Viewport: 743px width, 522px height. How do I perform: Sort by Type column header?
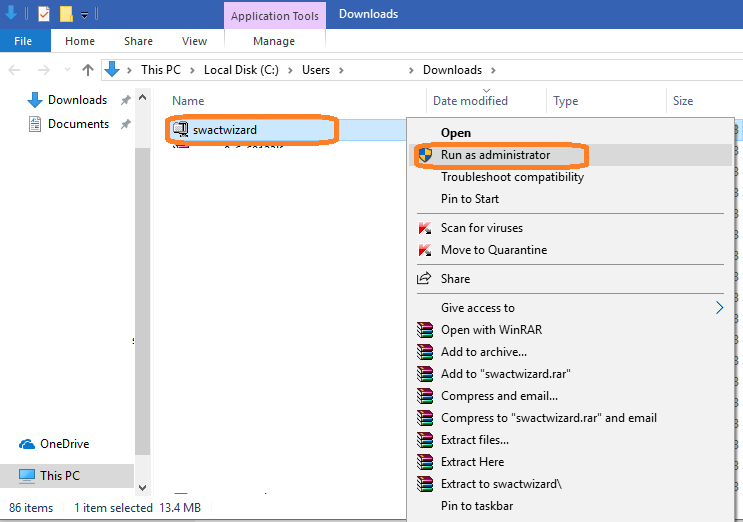click(565, 101)
